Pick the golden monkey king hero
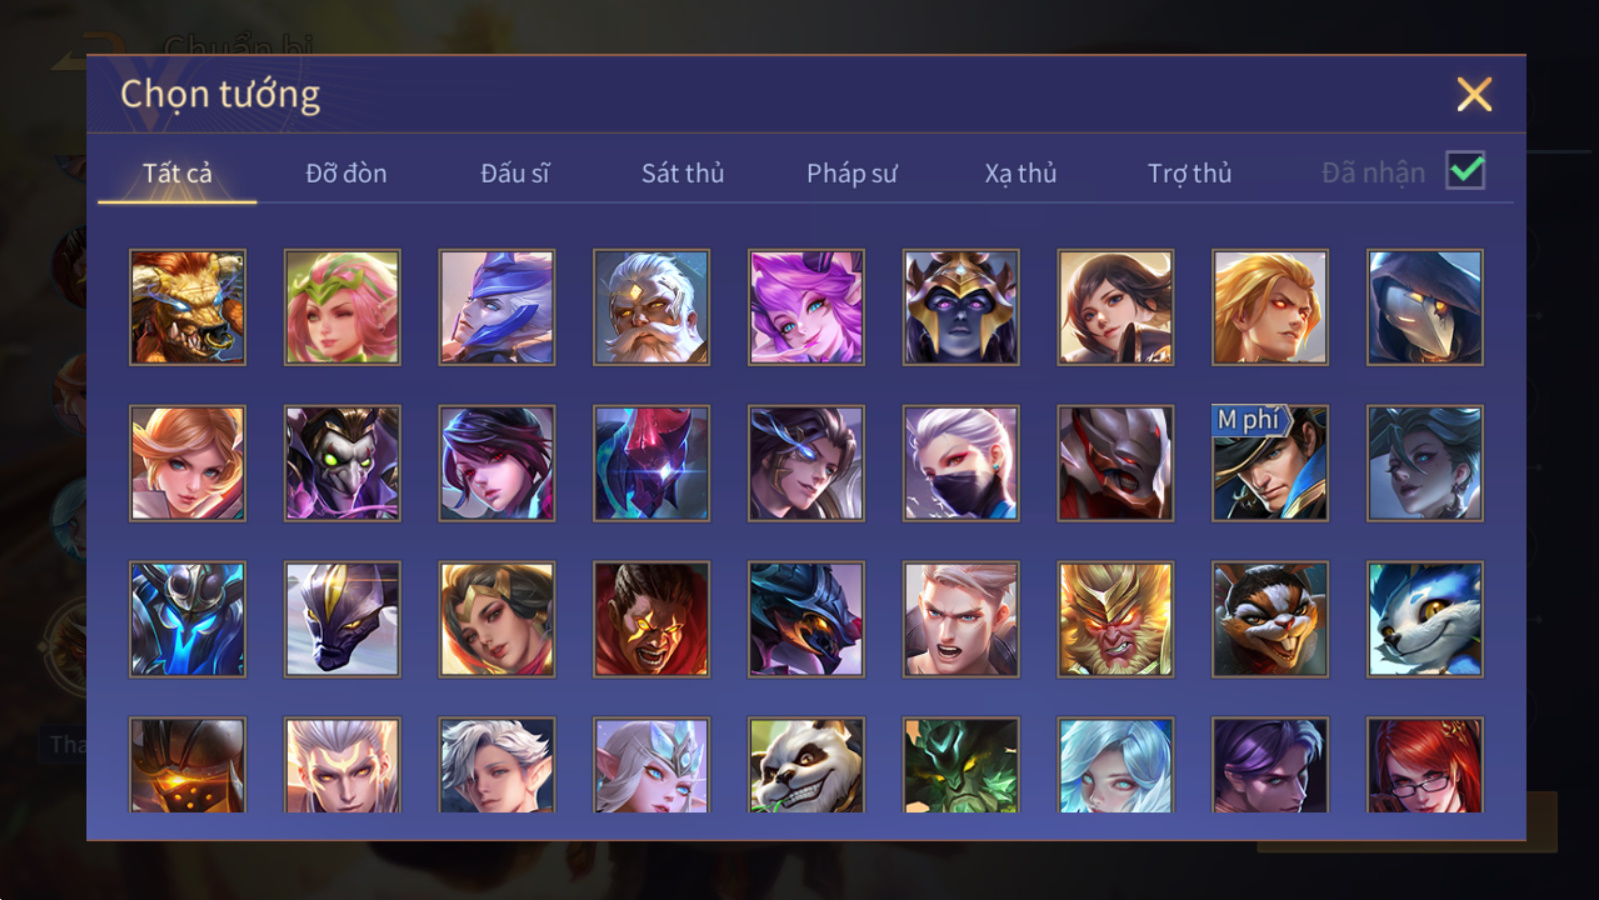The width and height of the screenshot is (1599, 900). [x=1115, y=619]
